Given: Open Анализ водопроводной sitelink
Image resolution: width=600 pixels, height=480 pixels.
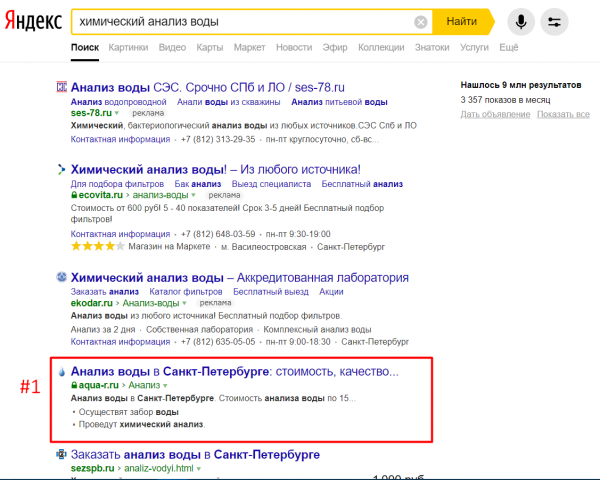Looking at the screenshot, I should point(119,102).
